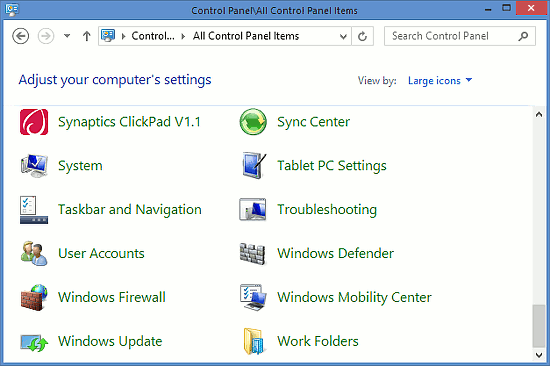Screen dimensions: 550x366
Task: Open the System computer icon
Action: click(x=34, y=166)
